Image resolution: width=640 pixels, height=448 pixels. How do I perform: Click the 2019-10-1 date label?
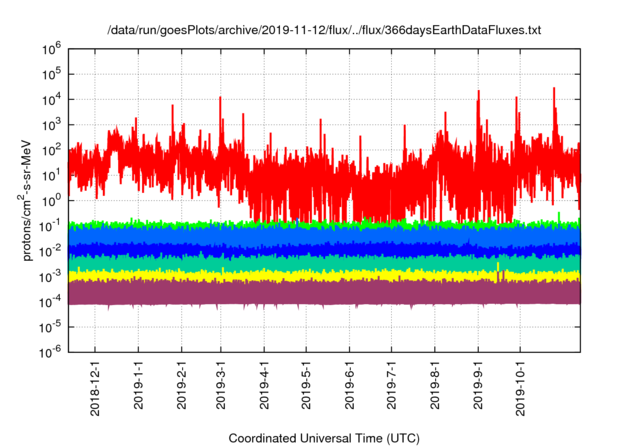[520, 388]
